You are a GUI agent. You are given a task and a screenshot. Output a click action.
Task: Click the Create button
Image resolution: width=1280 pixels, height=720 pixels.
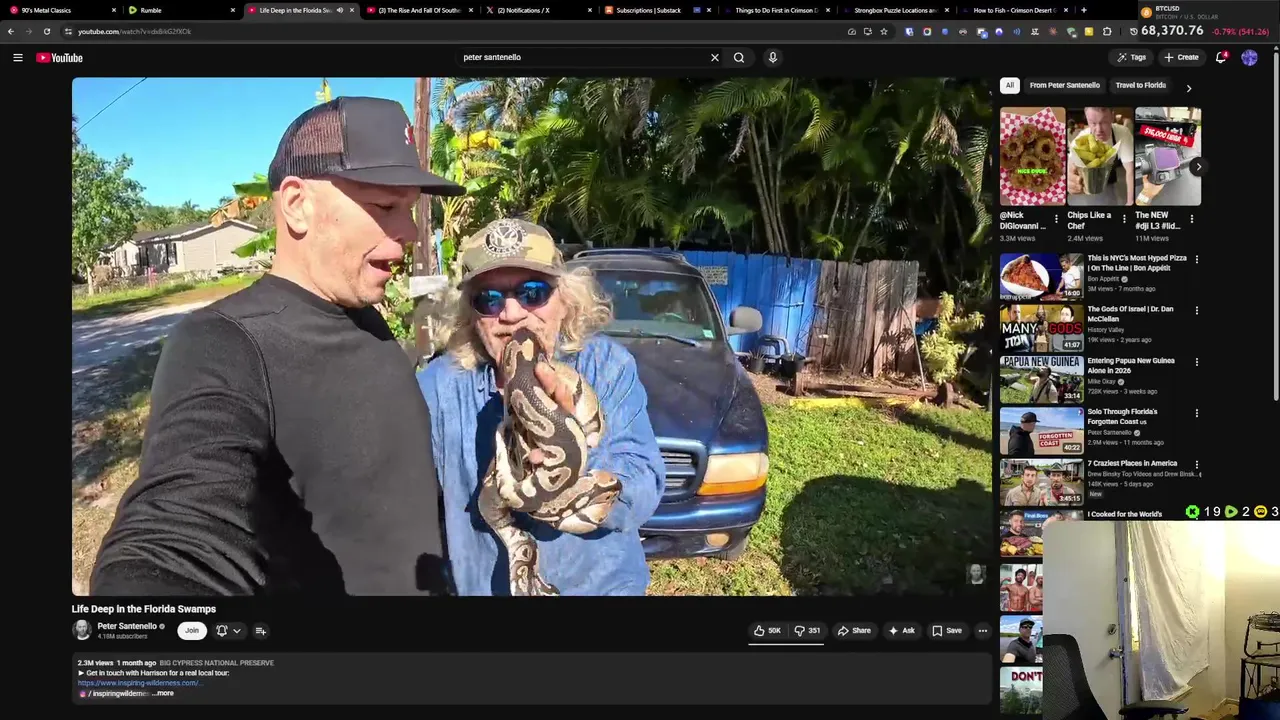pyautogui.click(x=1181, y=57)
